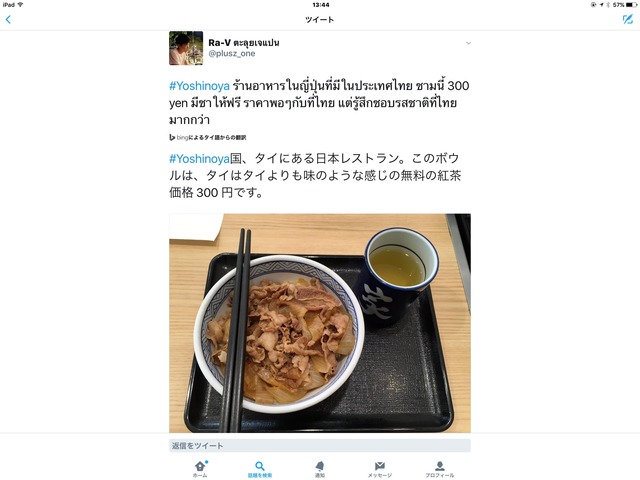The height and width of the screenshot is (480, 640).
Task: Open the #Yoshinoya hashtag in the translated text
Action: (x=200, y=158)
